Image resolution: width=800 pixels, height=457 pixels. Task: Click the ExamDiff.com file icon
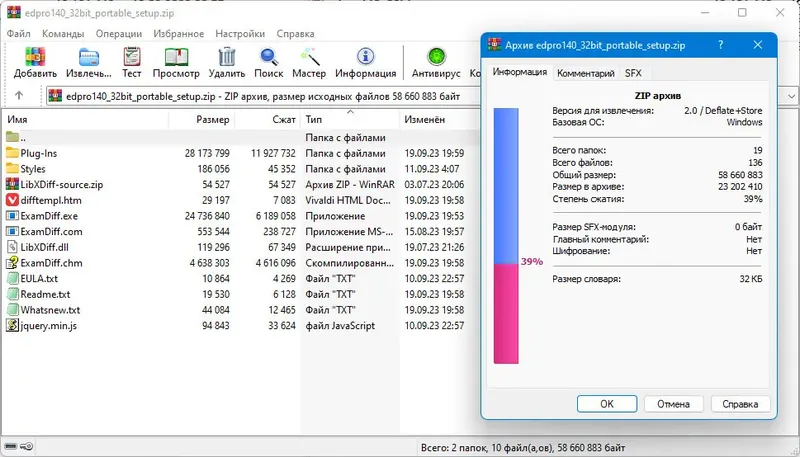point(12,232)
